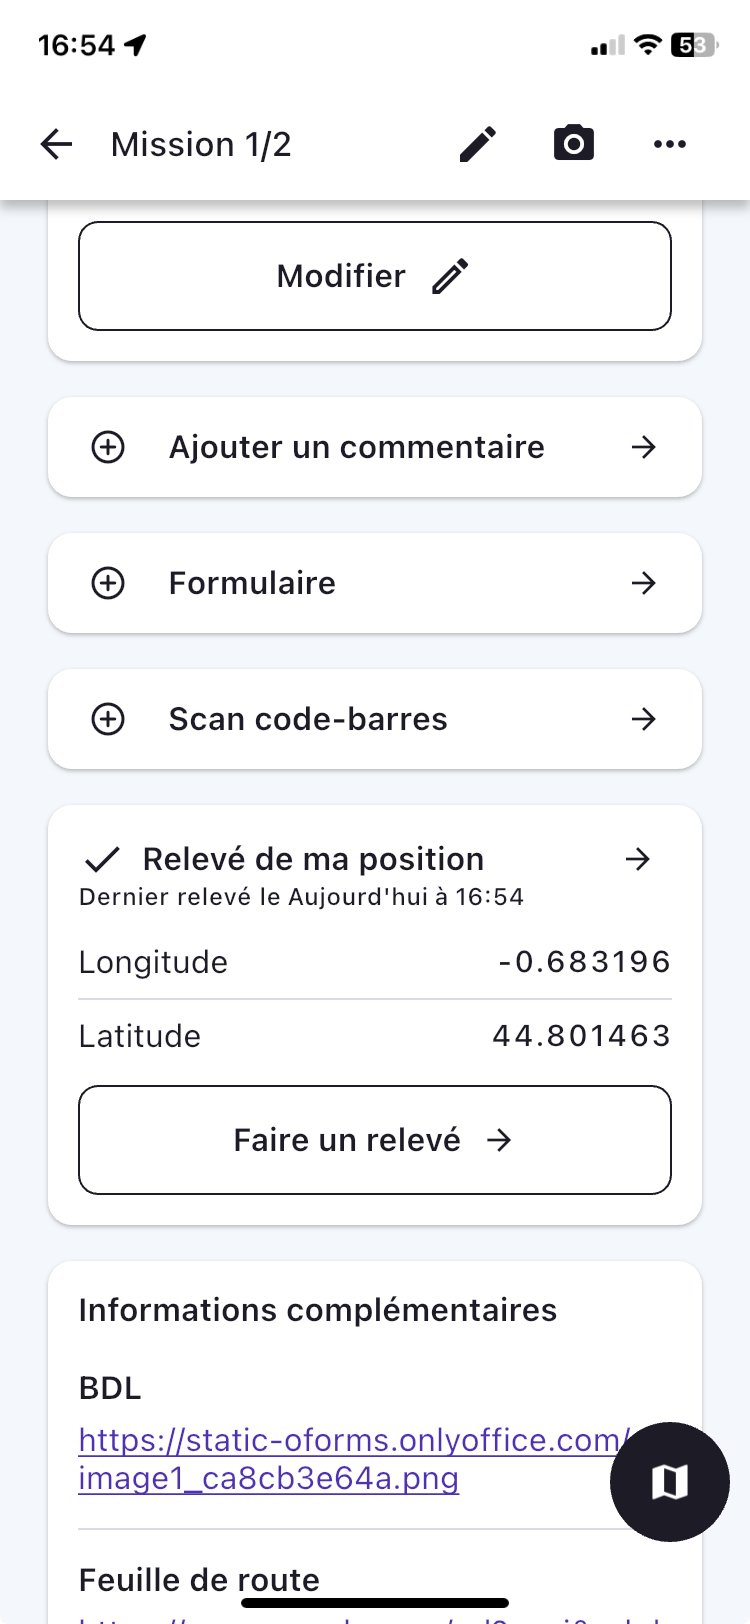Select the Scan code-barres label
750x1624 pixels.
point(308,719)
